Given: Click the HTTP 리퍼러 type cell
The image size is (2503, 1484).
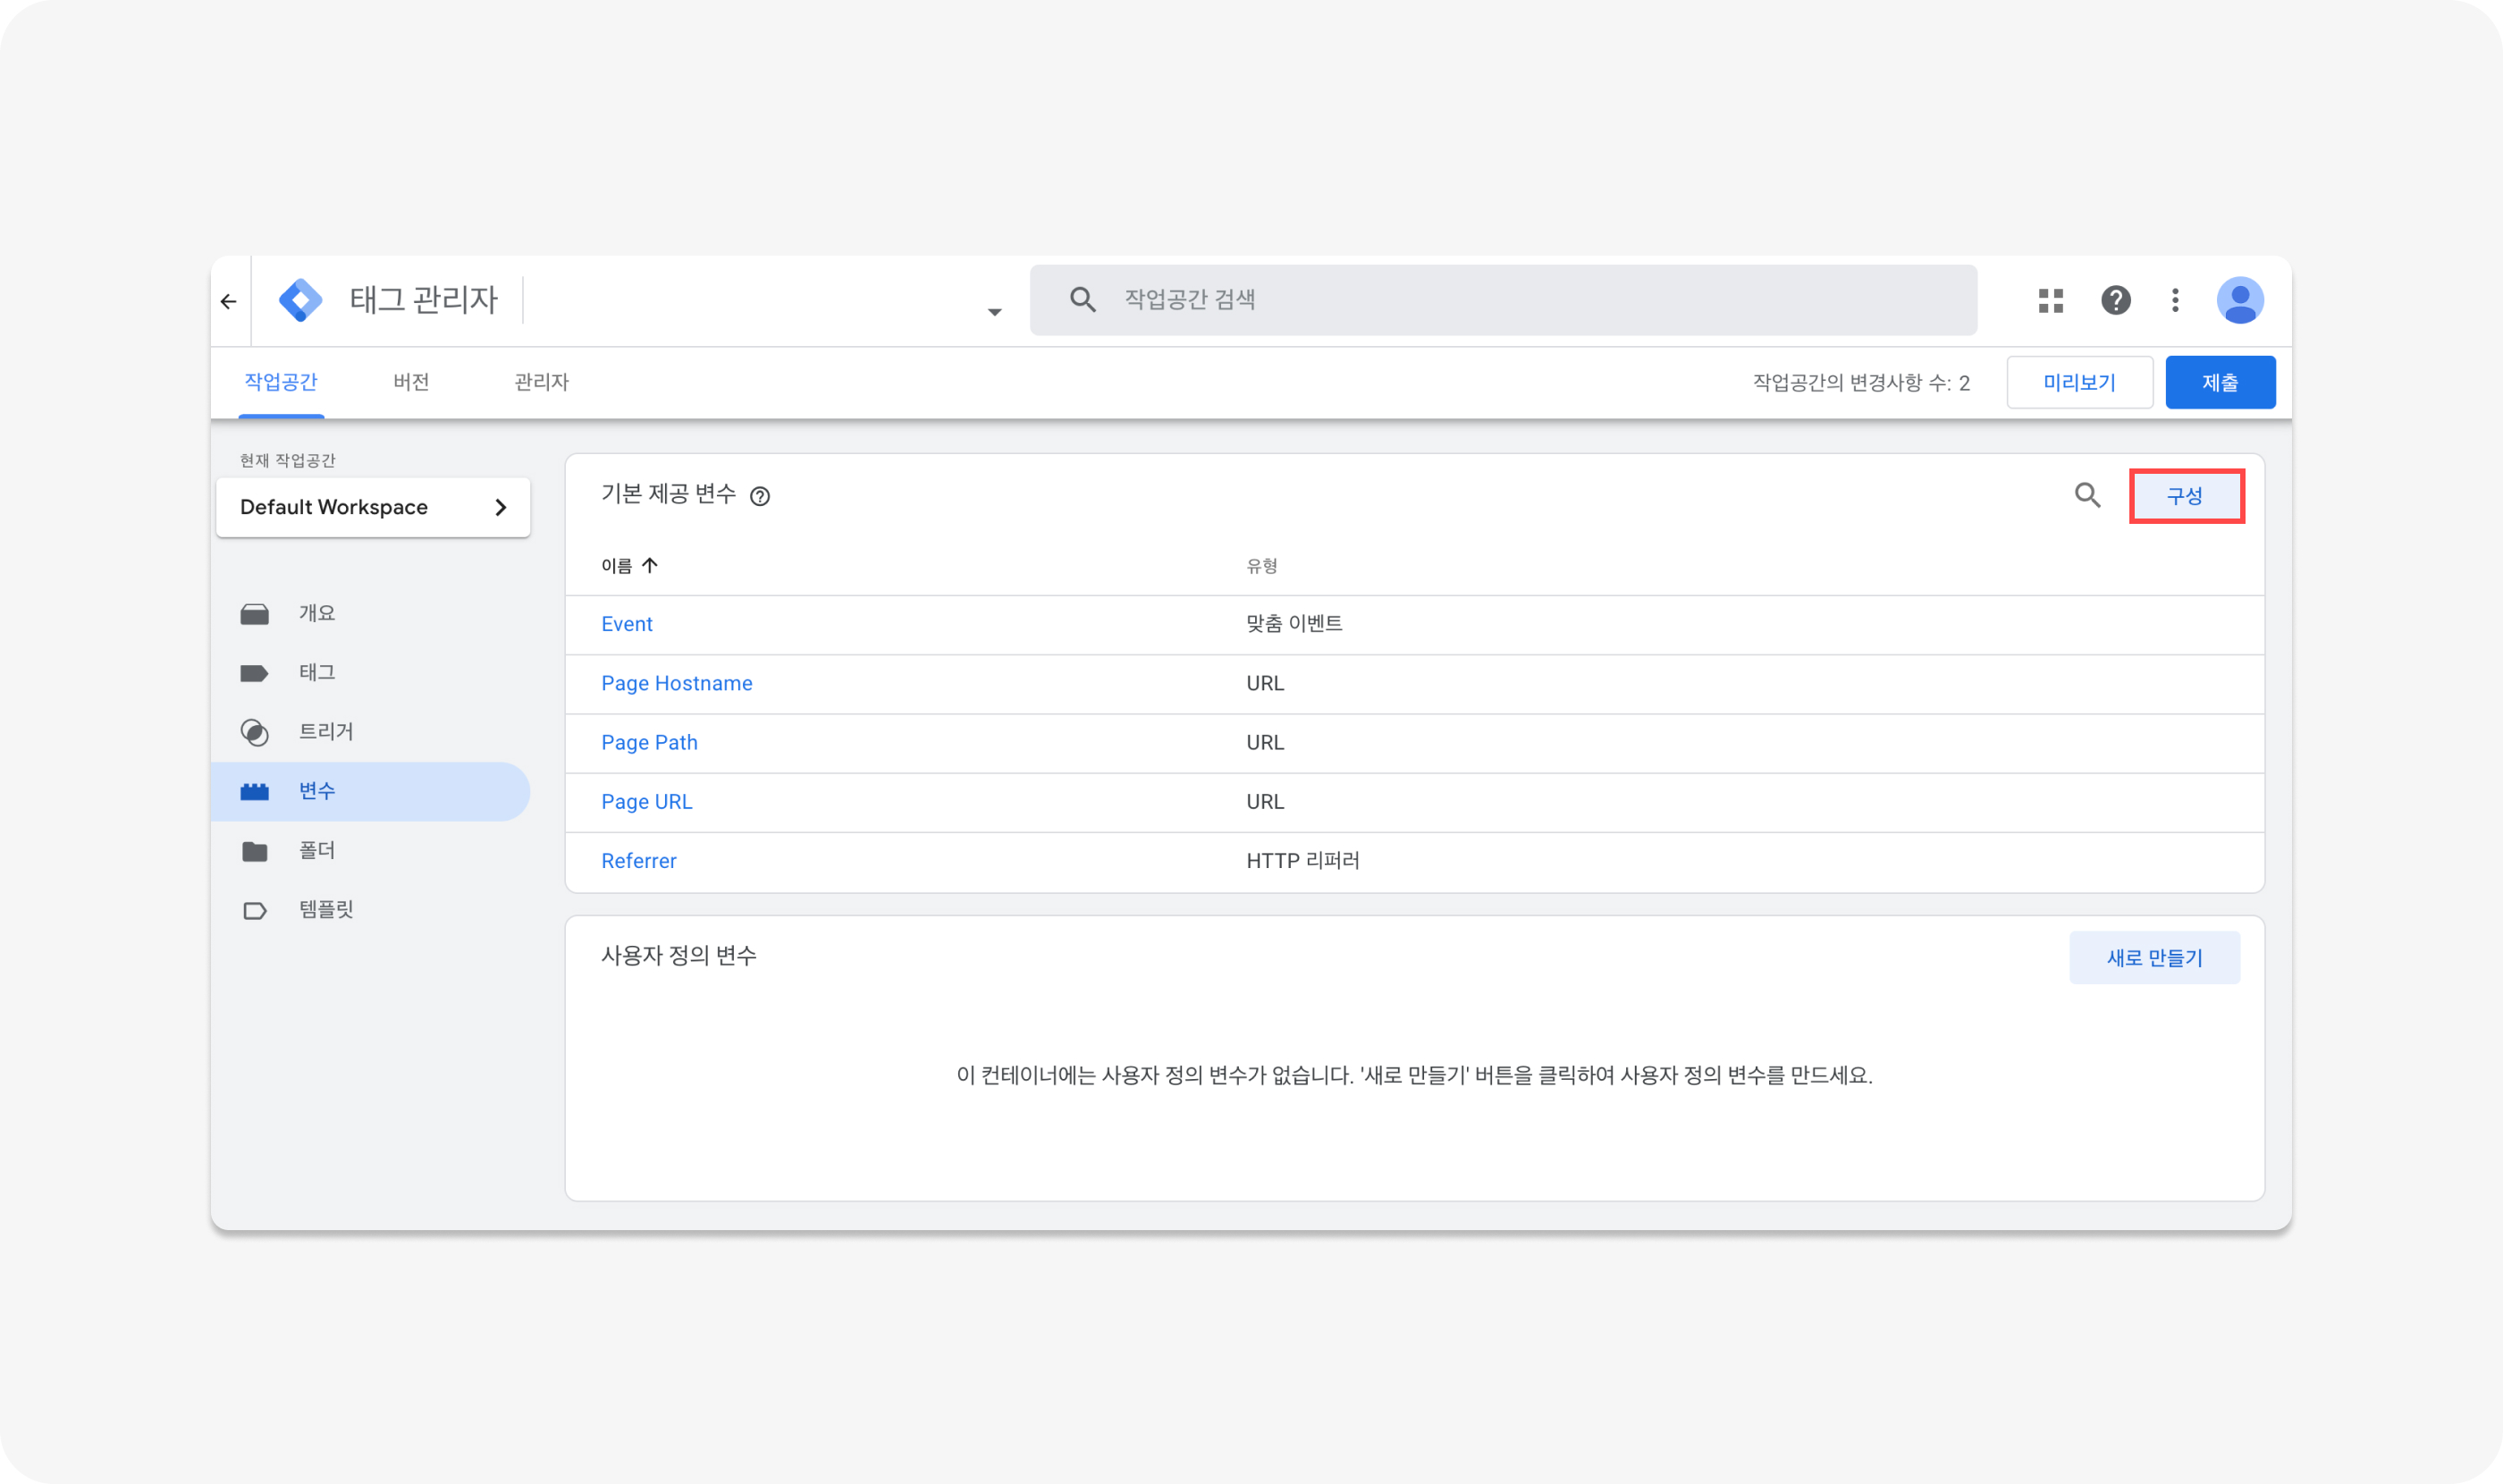Looking at the screenshot, I should tap(1303, 860).
